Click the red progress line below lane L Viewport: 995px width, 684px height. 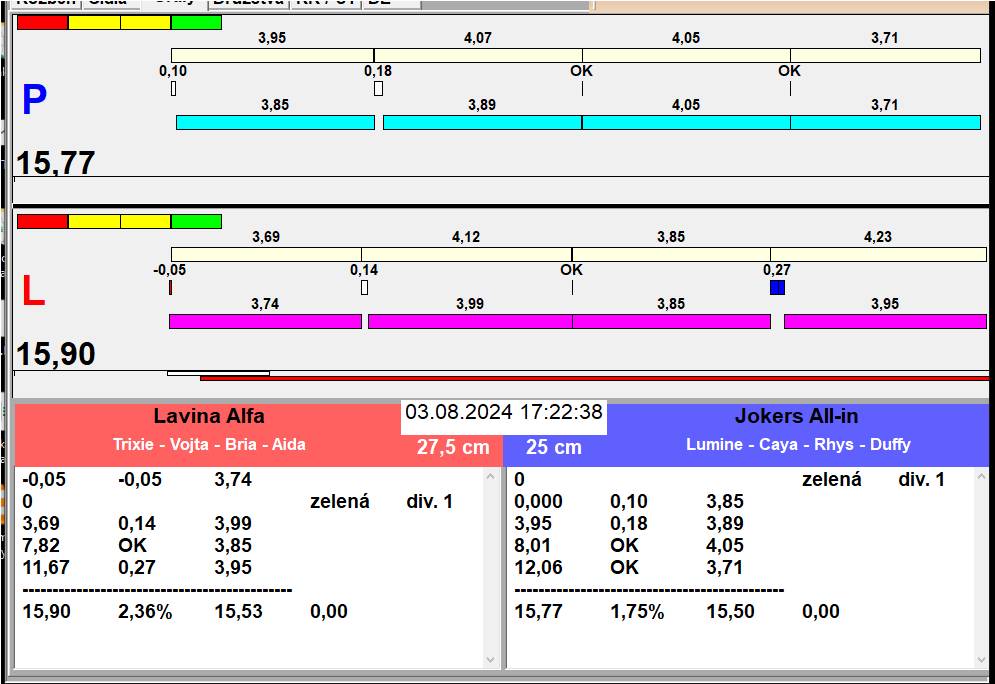(594, 378)
